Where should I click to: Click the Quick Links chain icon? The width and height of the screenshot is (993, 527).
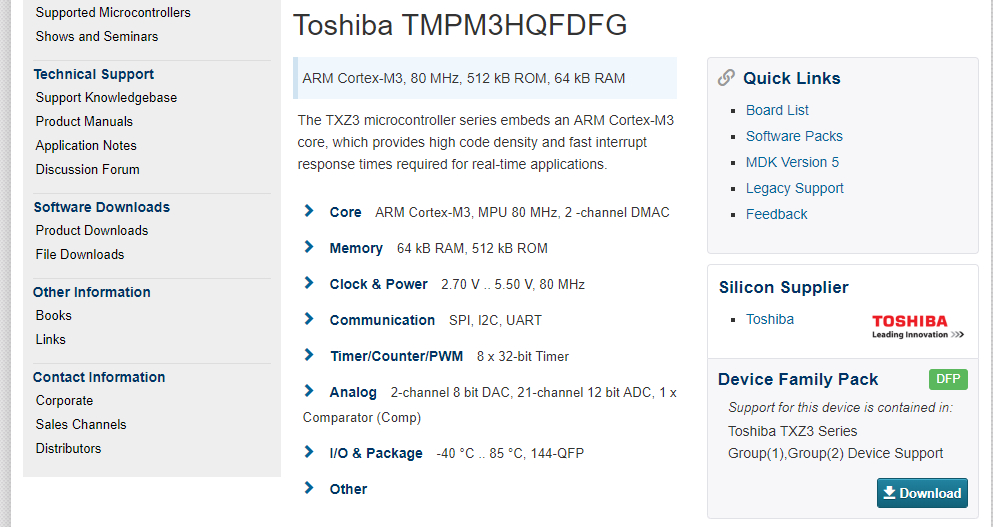click(x=727, y=78)
